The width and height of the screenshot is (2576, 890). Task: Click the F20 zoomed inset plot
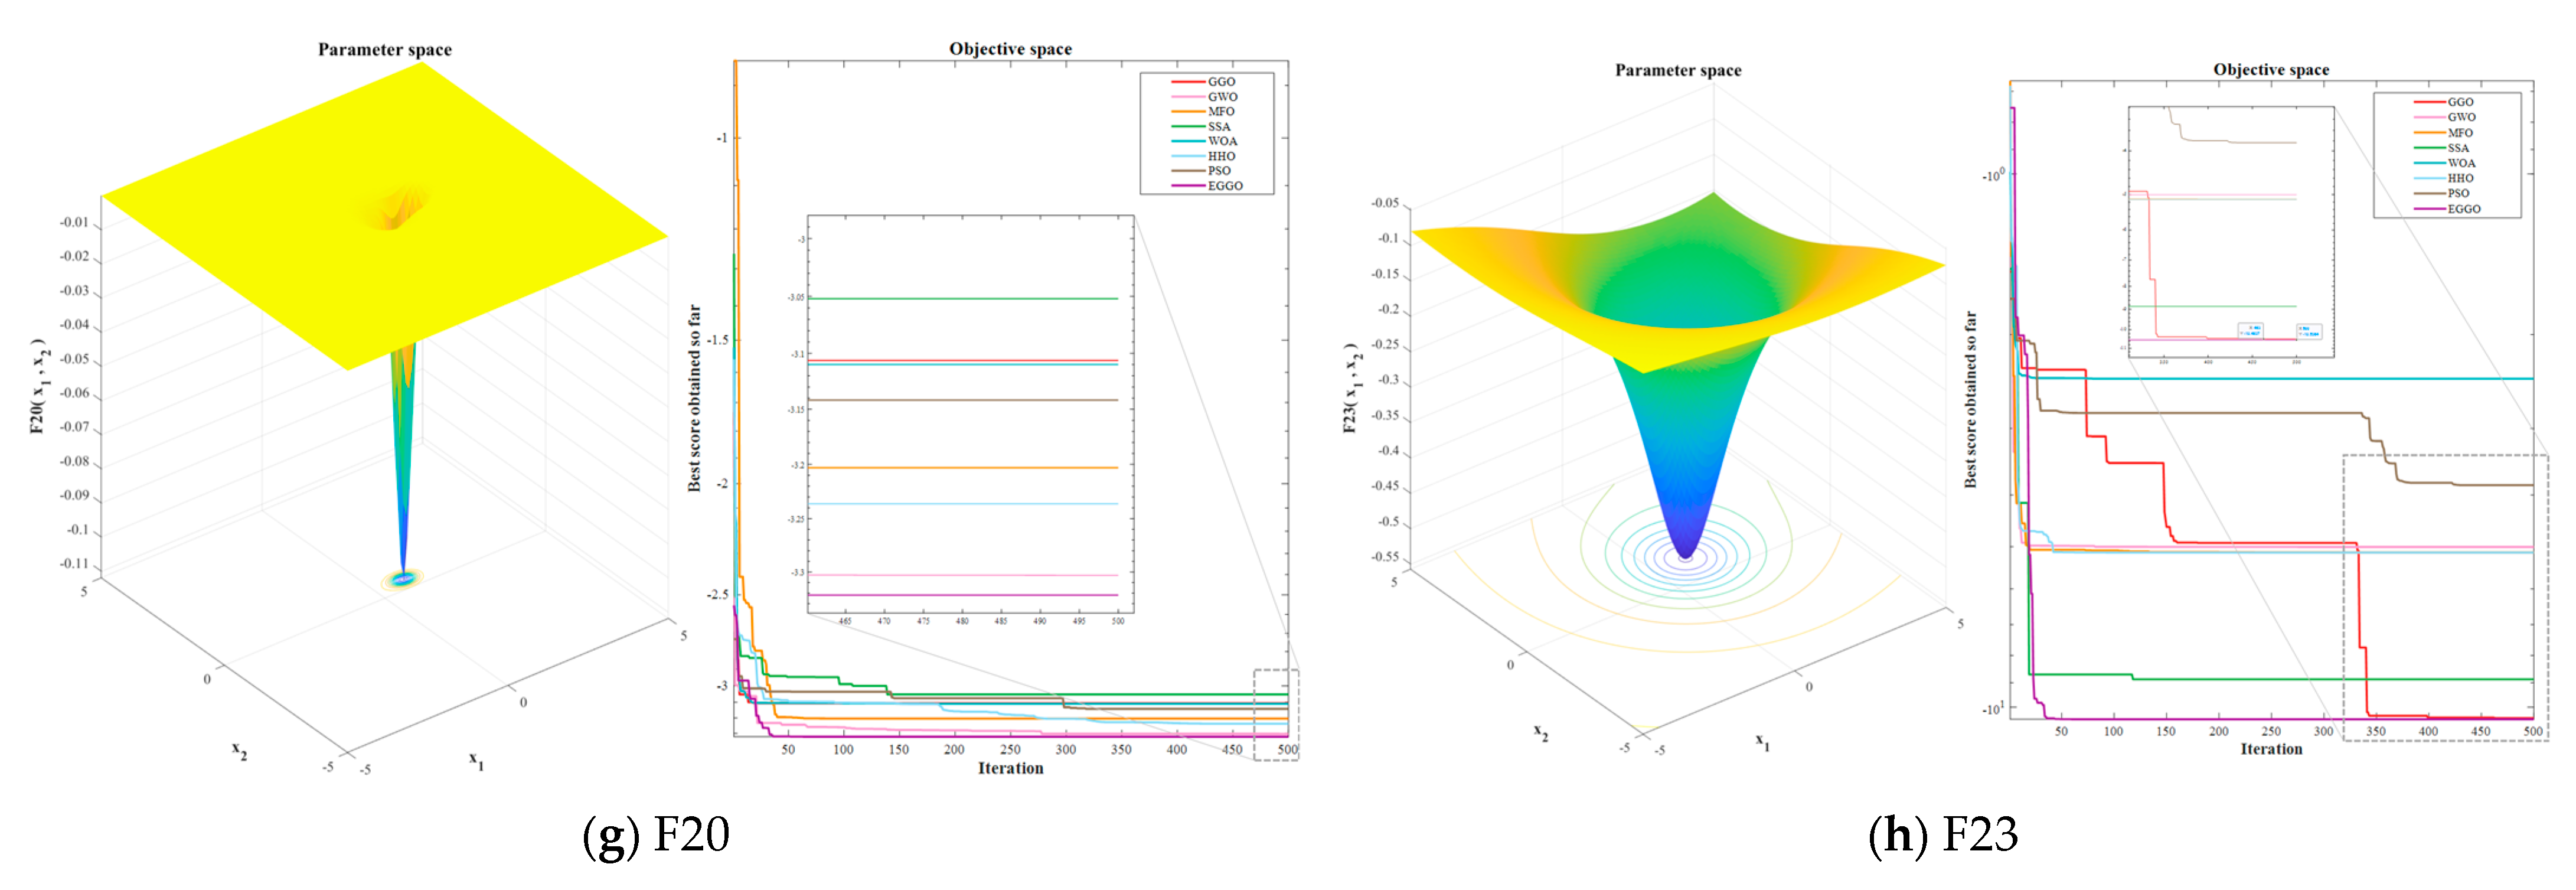click(971, 414)
